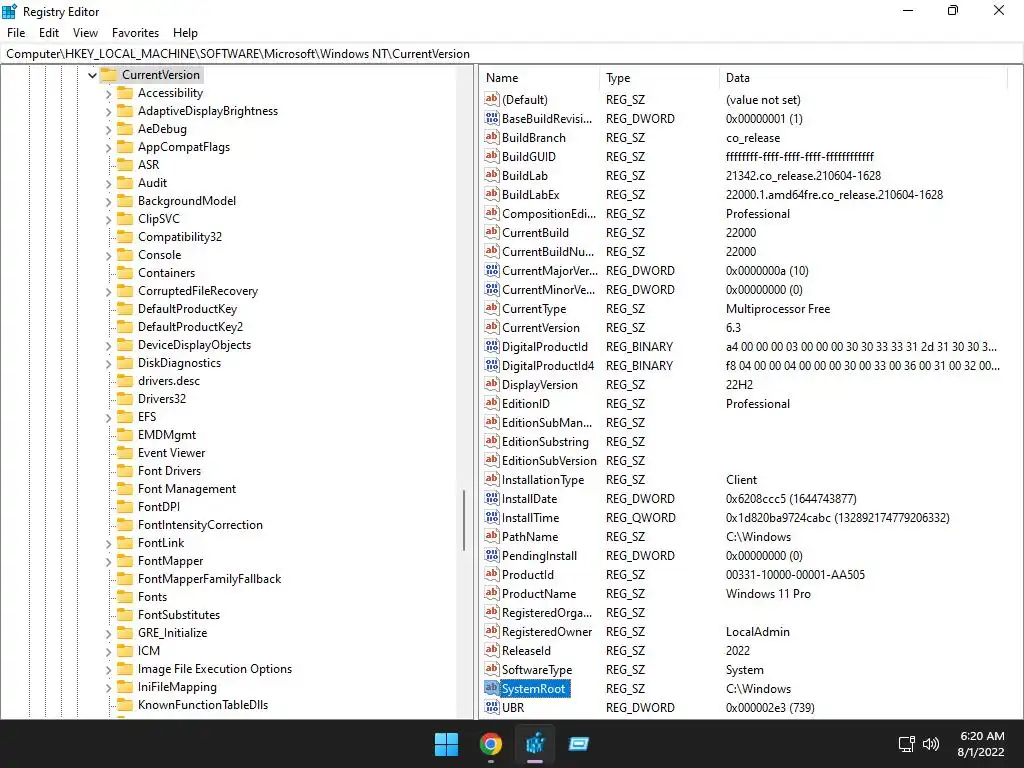
Task: Open the File menu
Action: 16,33
